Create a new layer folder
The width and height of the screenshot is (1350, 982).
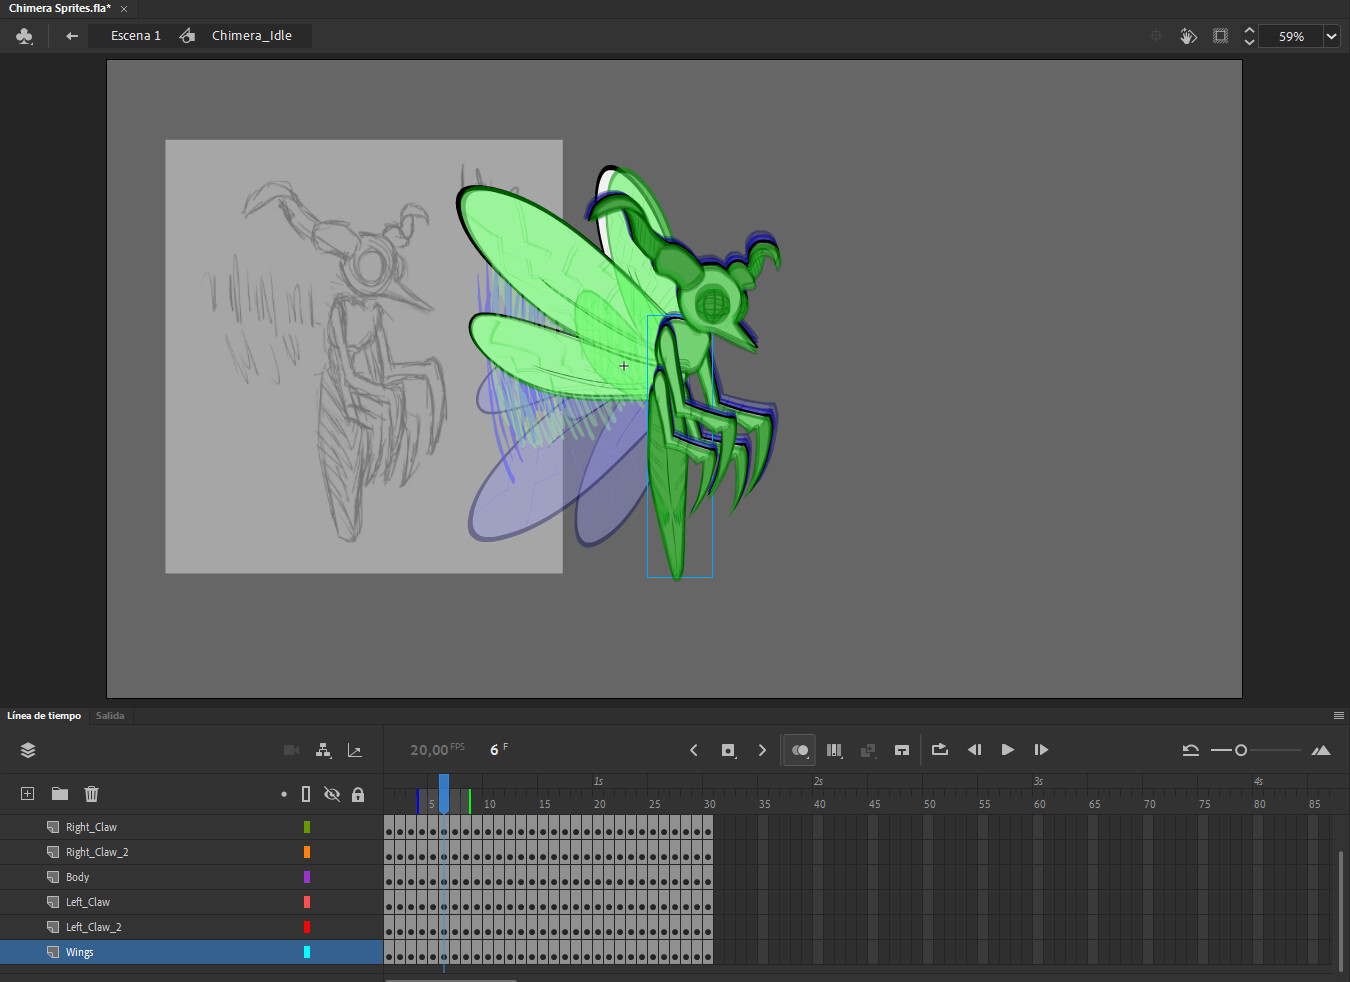tap(59, 793)
